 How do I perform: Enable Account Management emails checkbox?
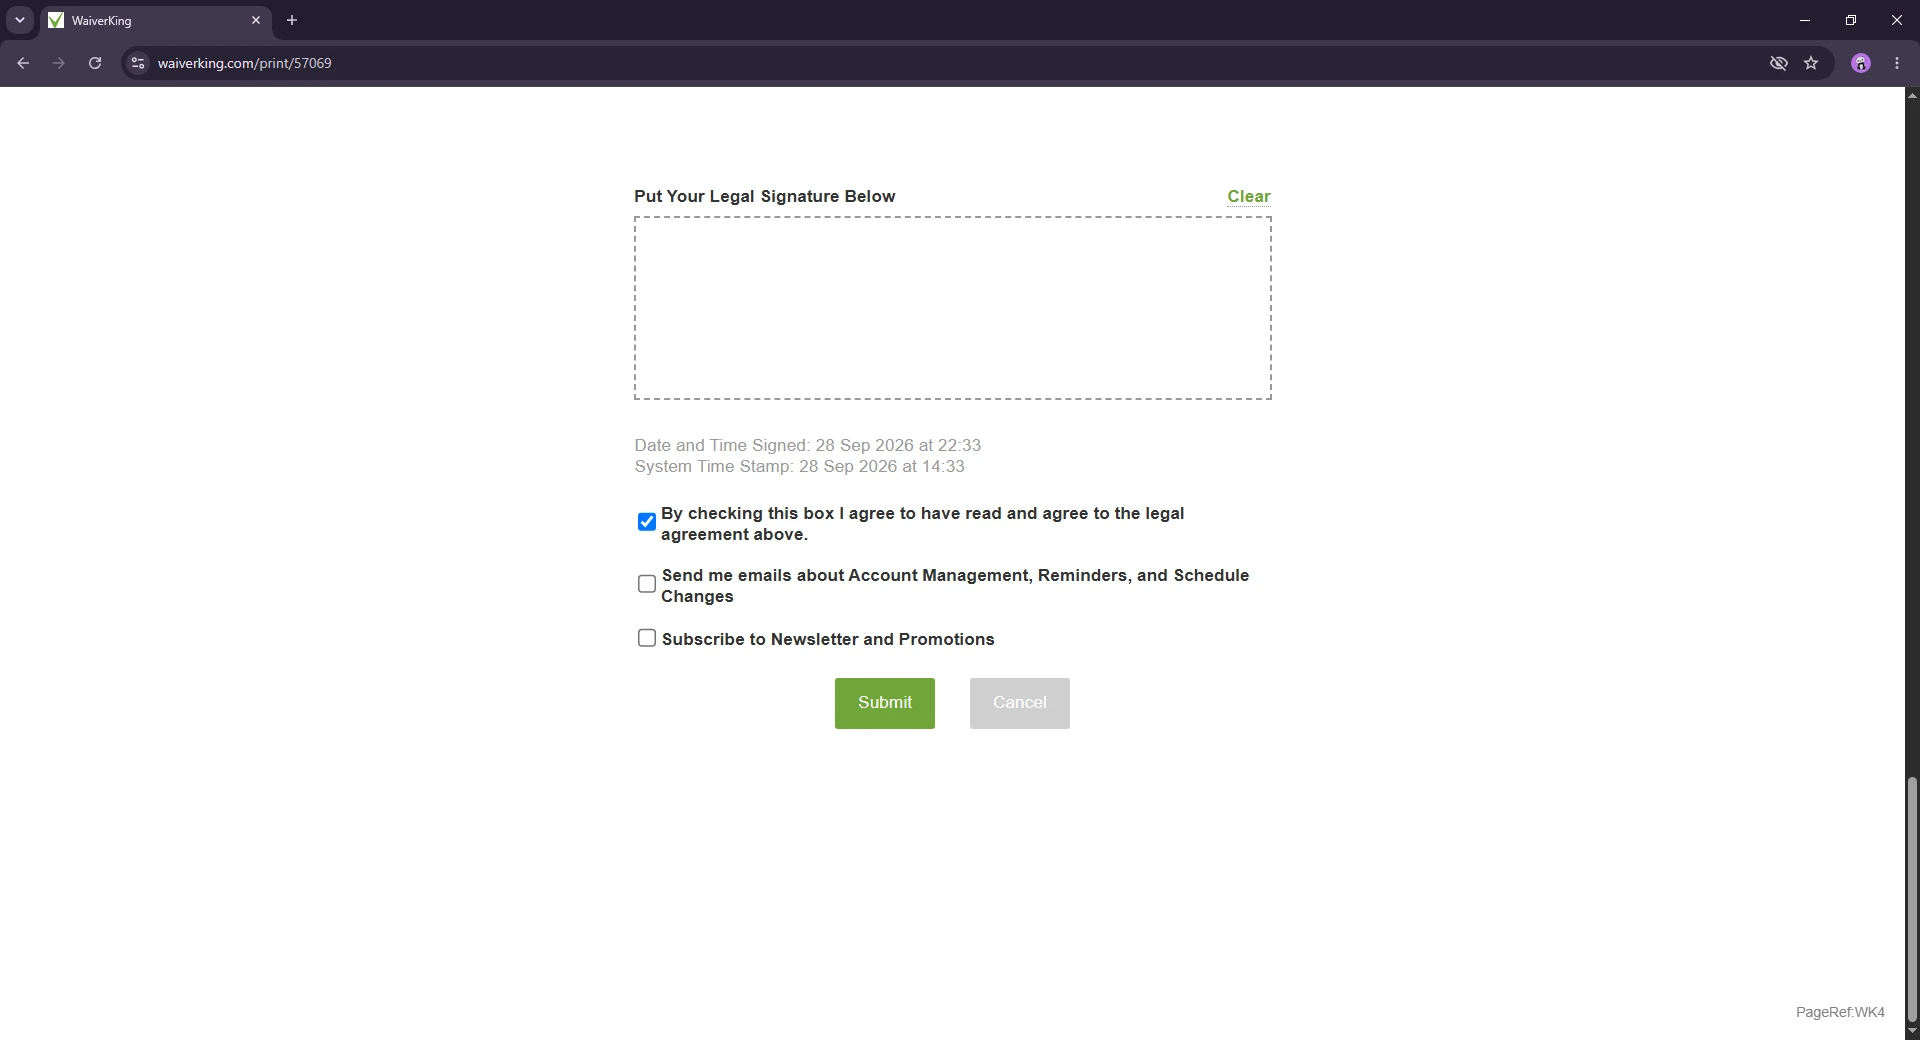click(647, 584)
